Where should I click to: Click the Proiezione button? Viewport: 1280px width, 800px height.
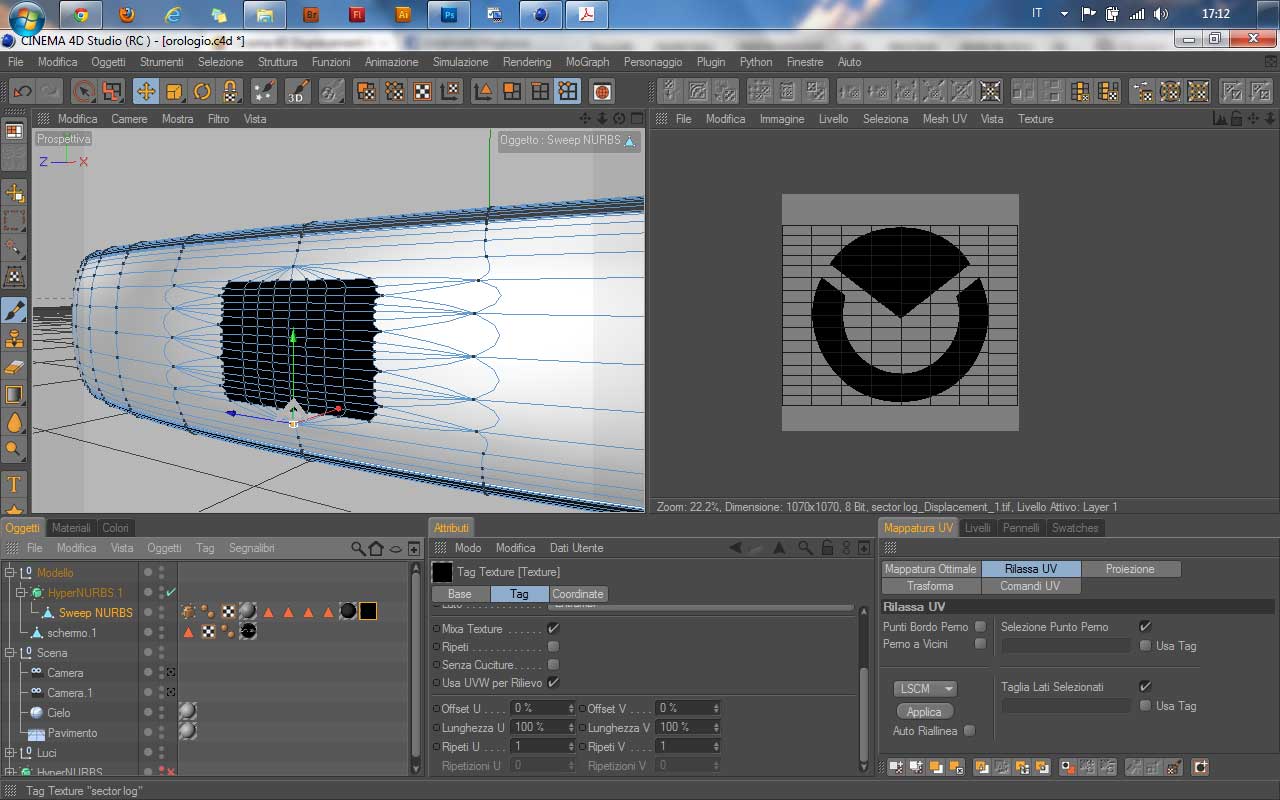pyautogui.click(x=1130, y=569)
